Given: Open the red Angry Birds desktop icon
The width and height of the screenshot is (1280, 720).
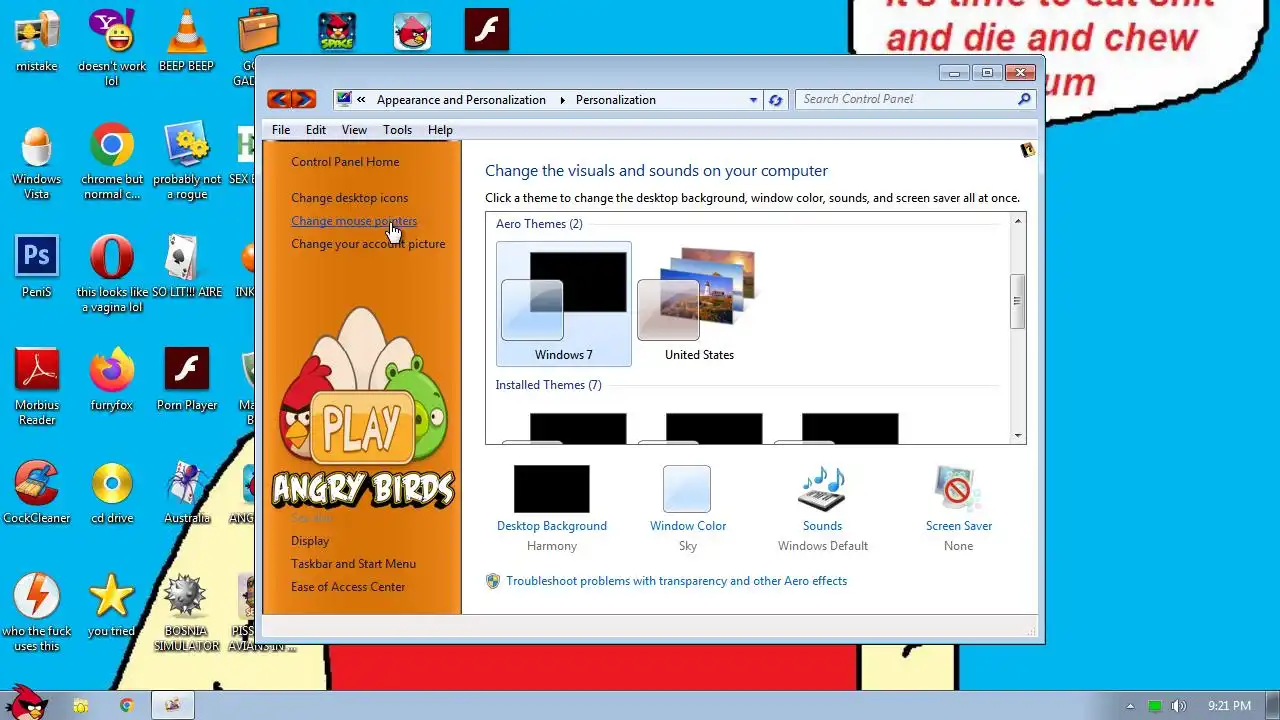Looking at the screenshot, I should click(x=412, y=31).
